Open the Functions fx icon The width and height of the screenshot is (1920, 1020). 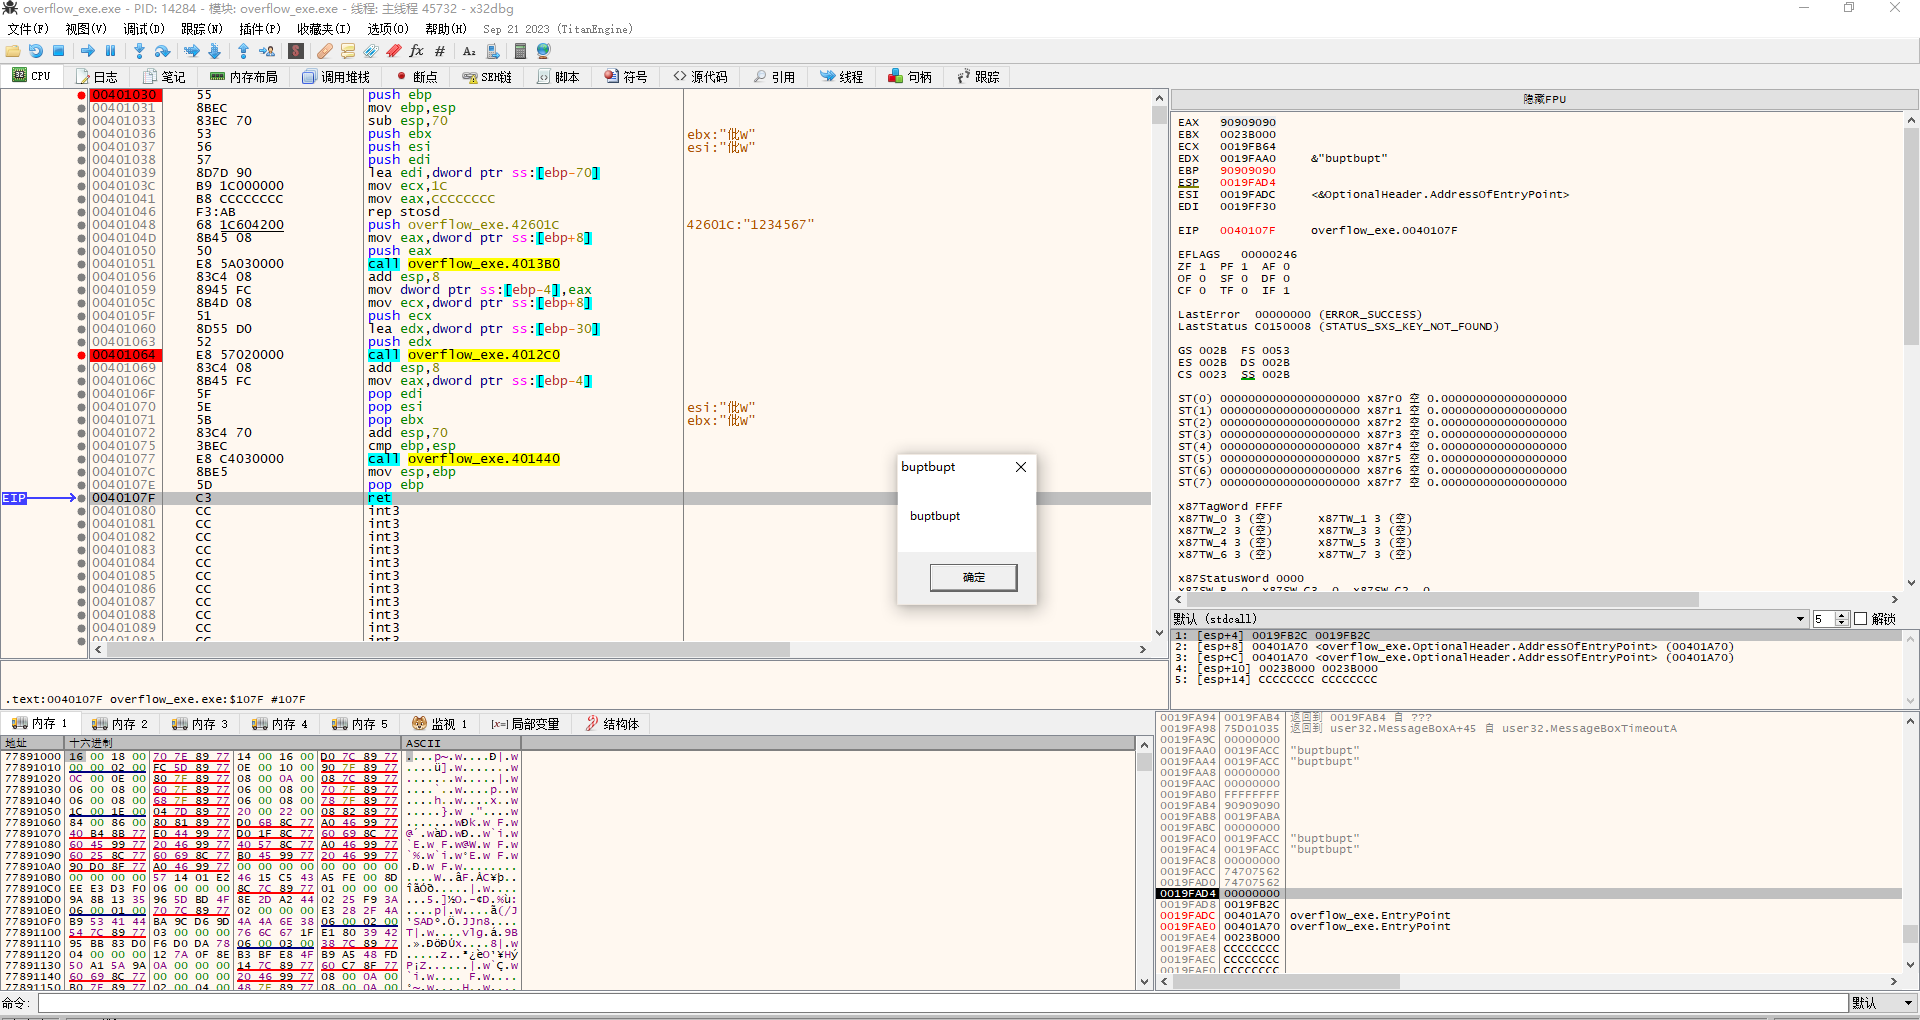pos(417,51)
